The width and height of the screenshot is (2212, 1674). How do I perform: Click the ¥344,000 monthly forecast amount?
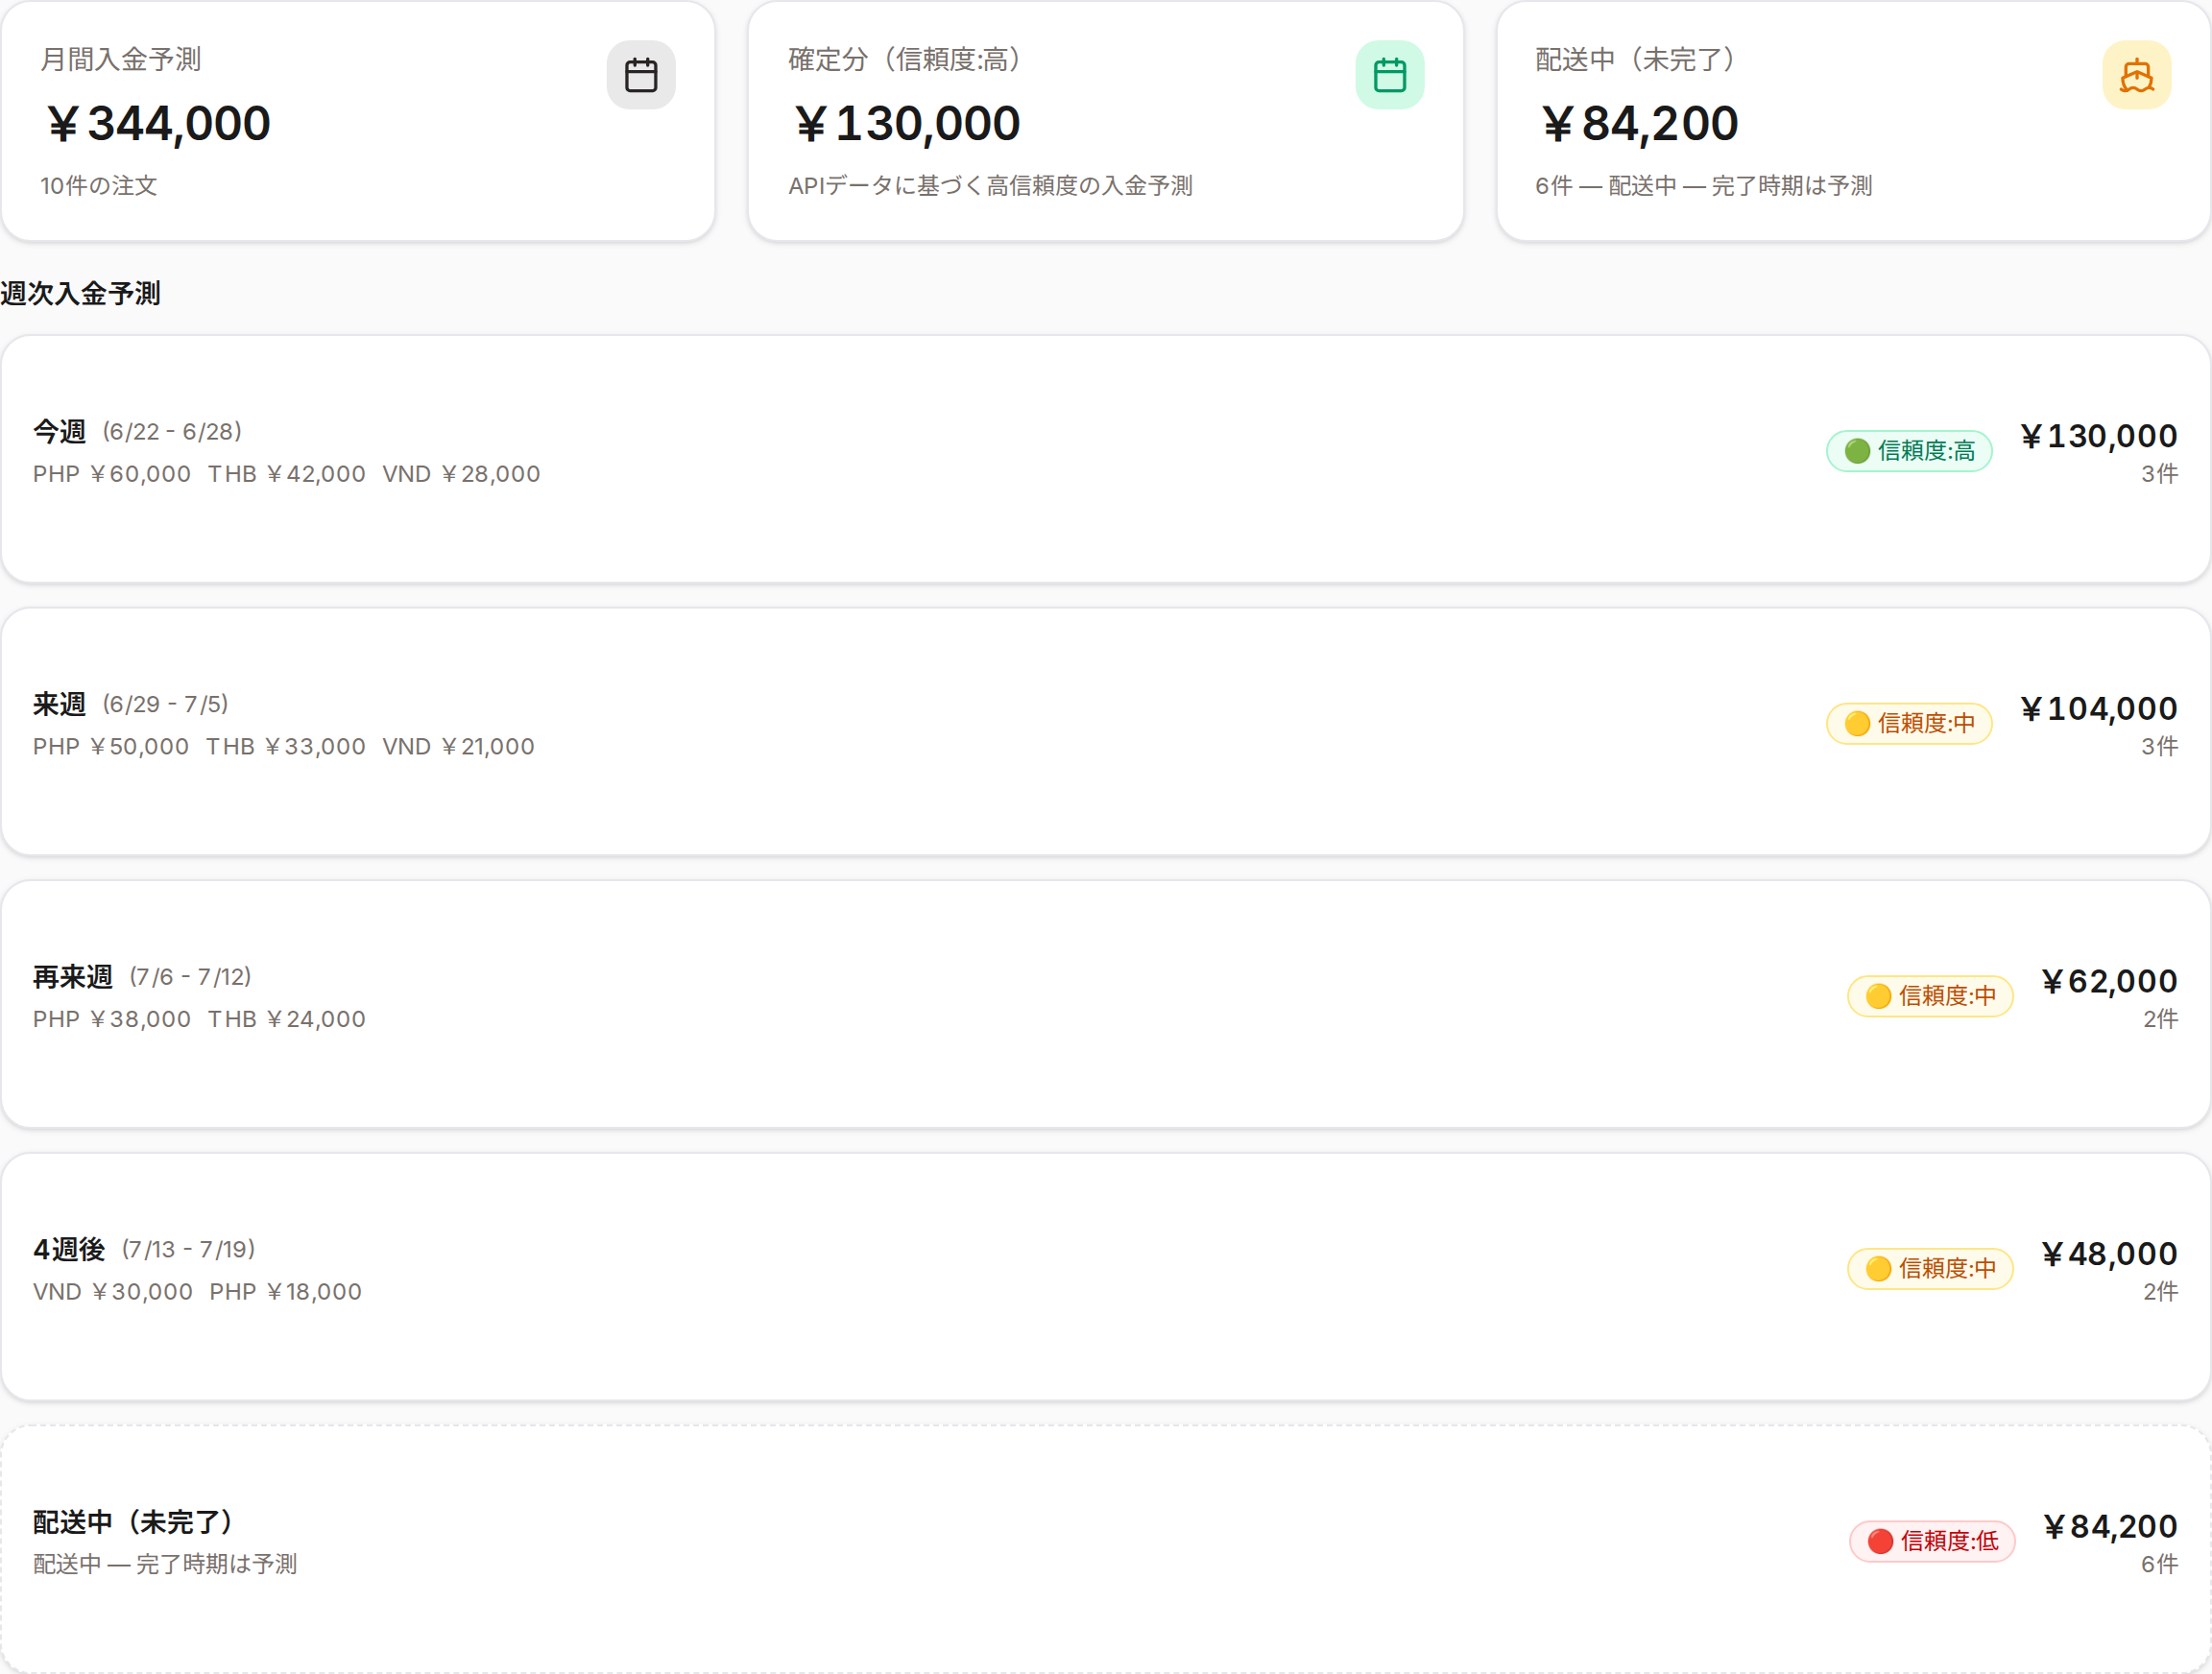tap(158, 124)
